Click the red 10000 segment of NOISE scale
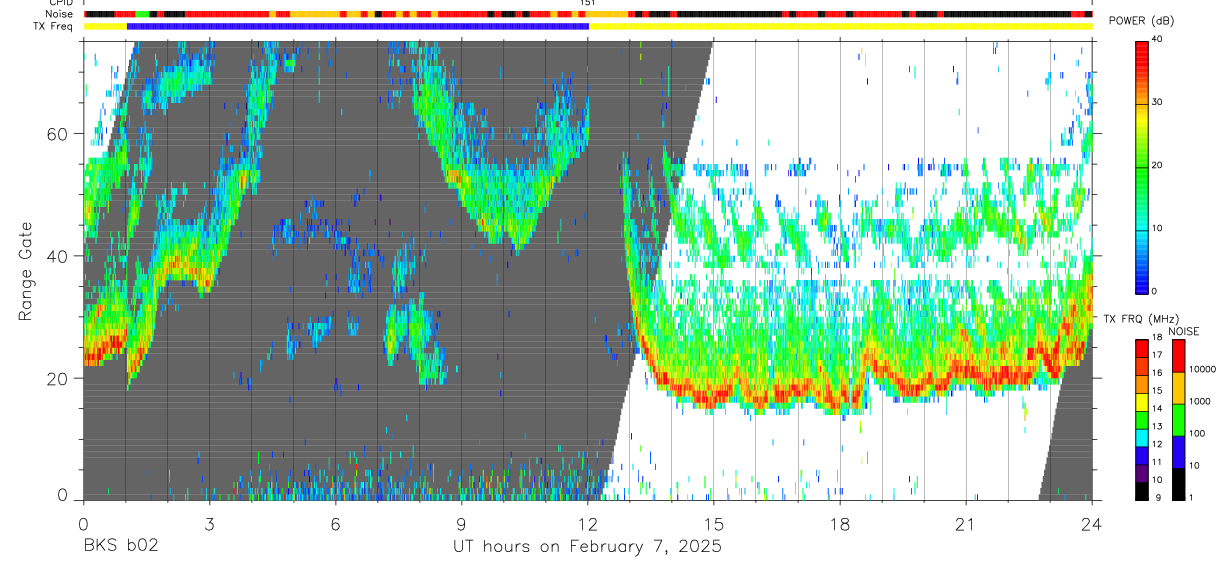 pos(1178,356)
